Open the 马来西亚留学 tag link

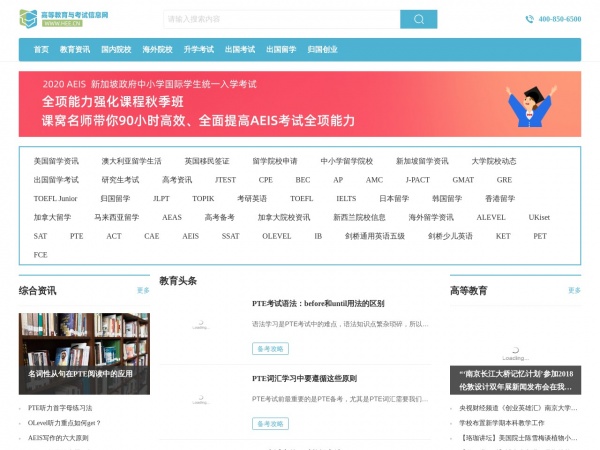tap(117, 217)
